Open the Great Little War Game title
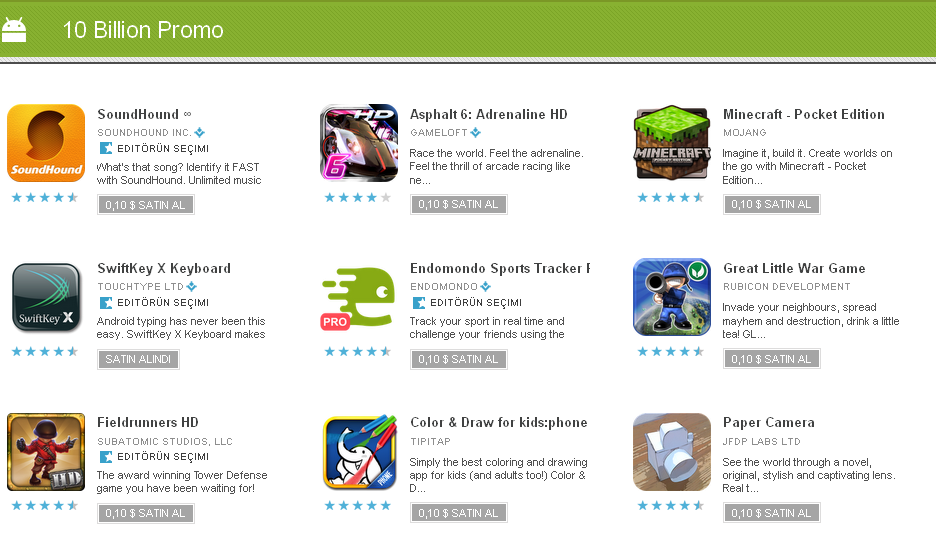This screenshot has width=936, height=535. (x=794, y=269)
